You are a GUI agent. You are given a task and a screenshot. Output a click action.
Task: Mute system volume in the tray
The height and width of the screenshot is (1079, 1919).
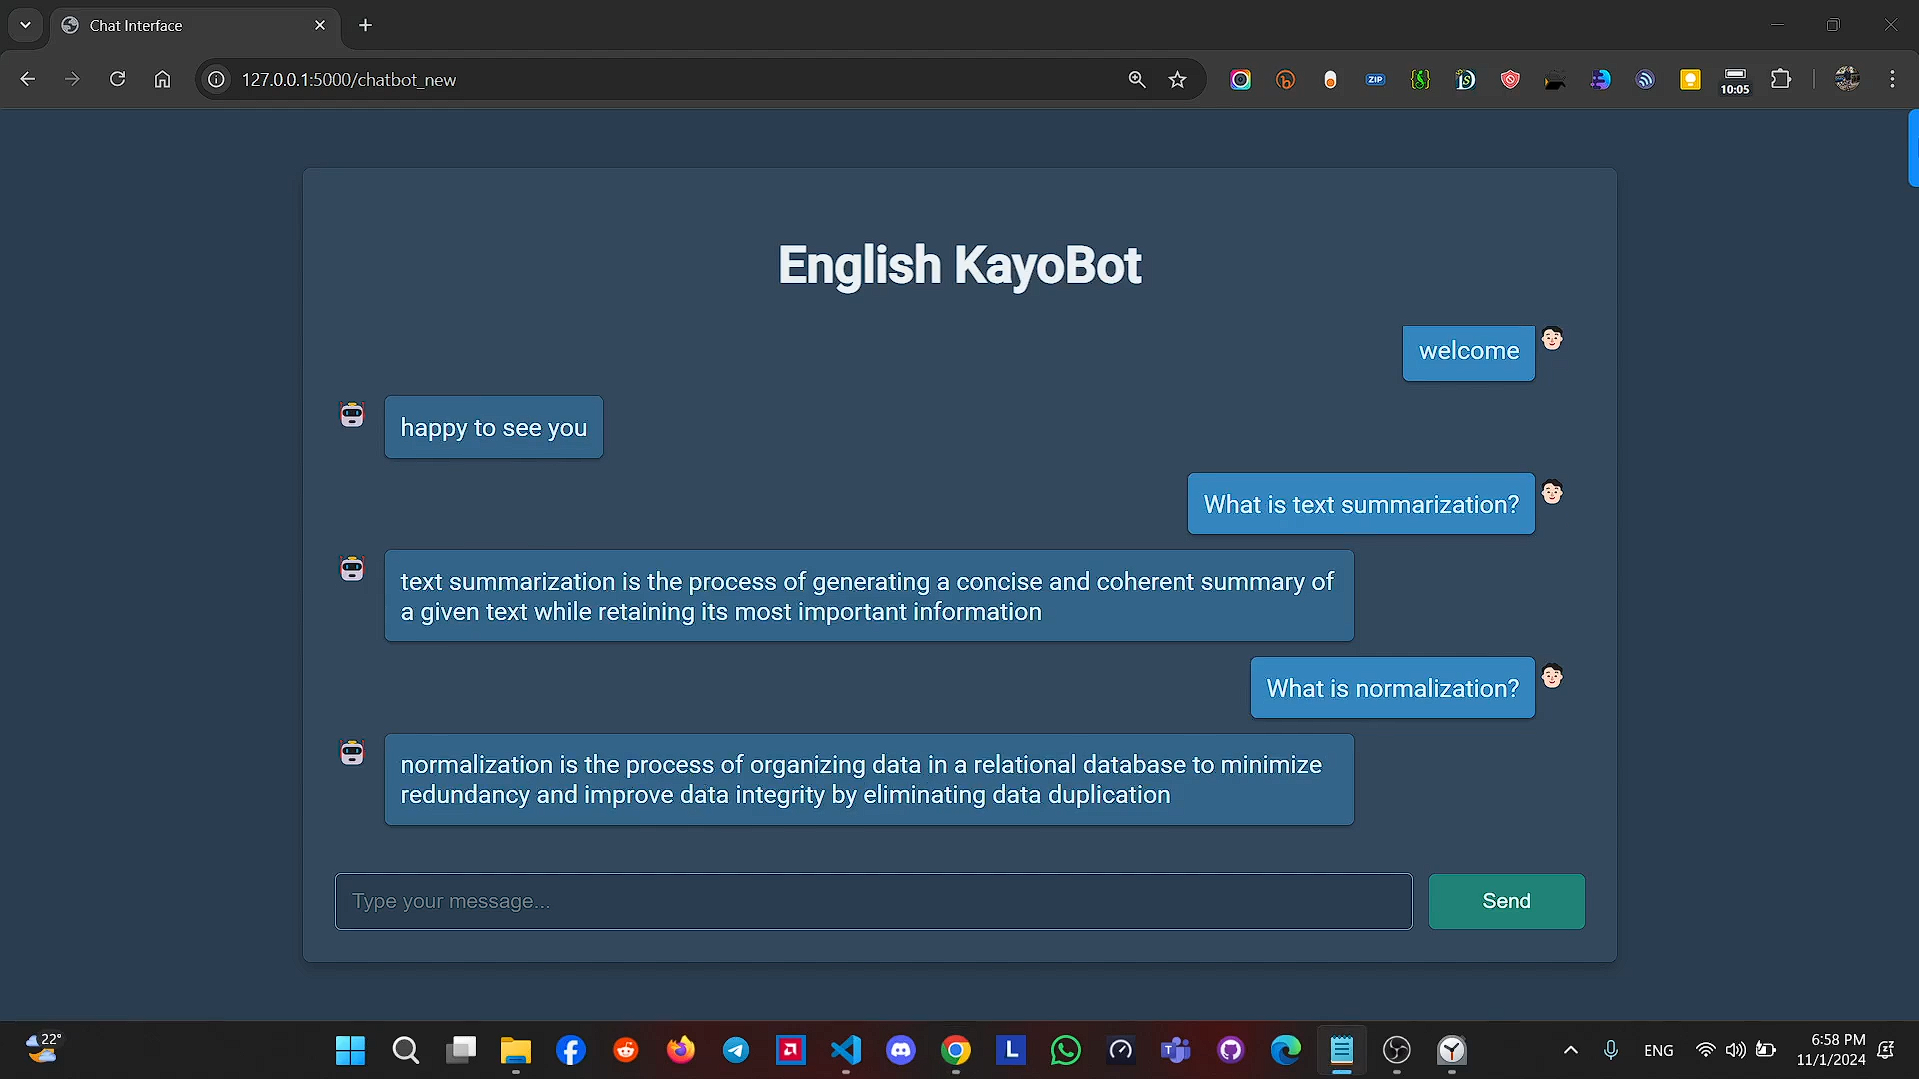tap(1735, 1050)
